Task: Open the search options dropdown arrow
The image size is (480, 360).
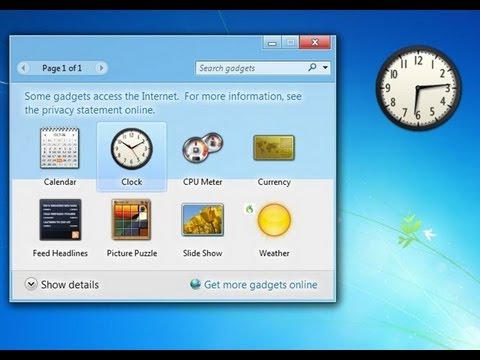Action: (x=325, y=68)
